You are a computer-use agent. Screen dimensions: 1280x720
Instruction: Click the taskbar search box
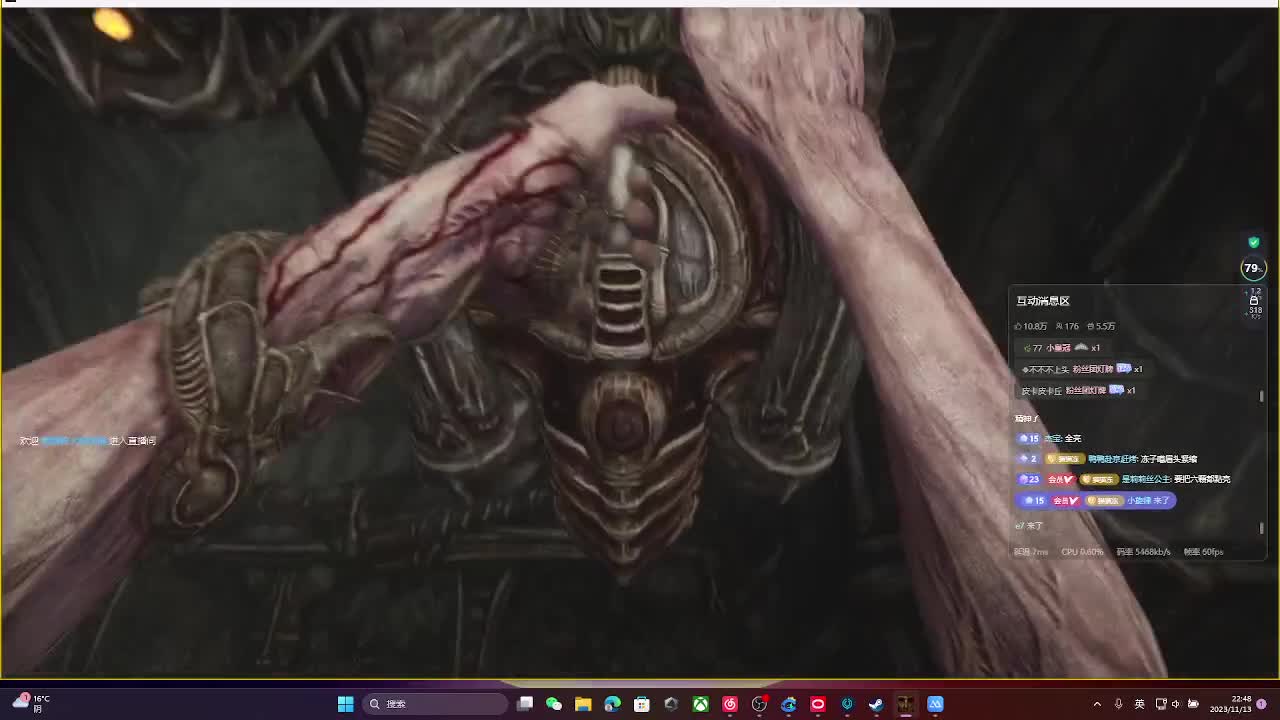point(435,704)
